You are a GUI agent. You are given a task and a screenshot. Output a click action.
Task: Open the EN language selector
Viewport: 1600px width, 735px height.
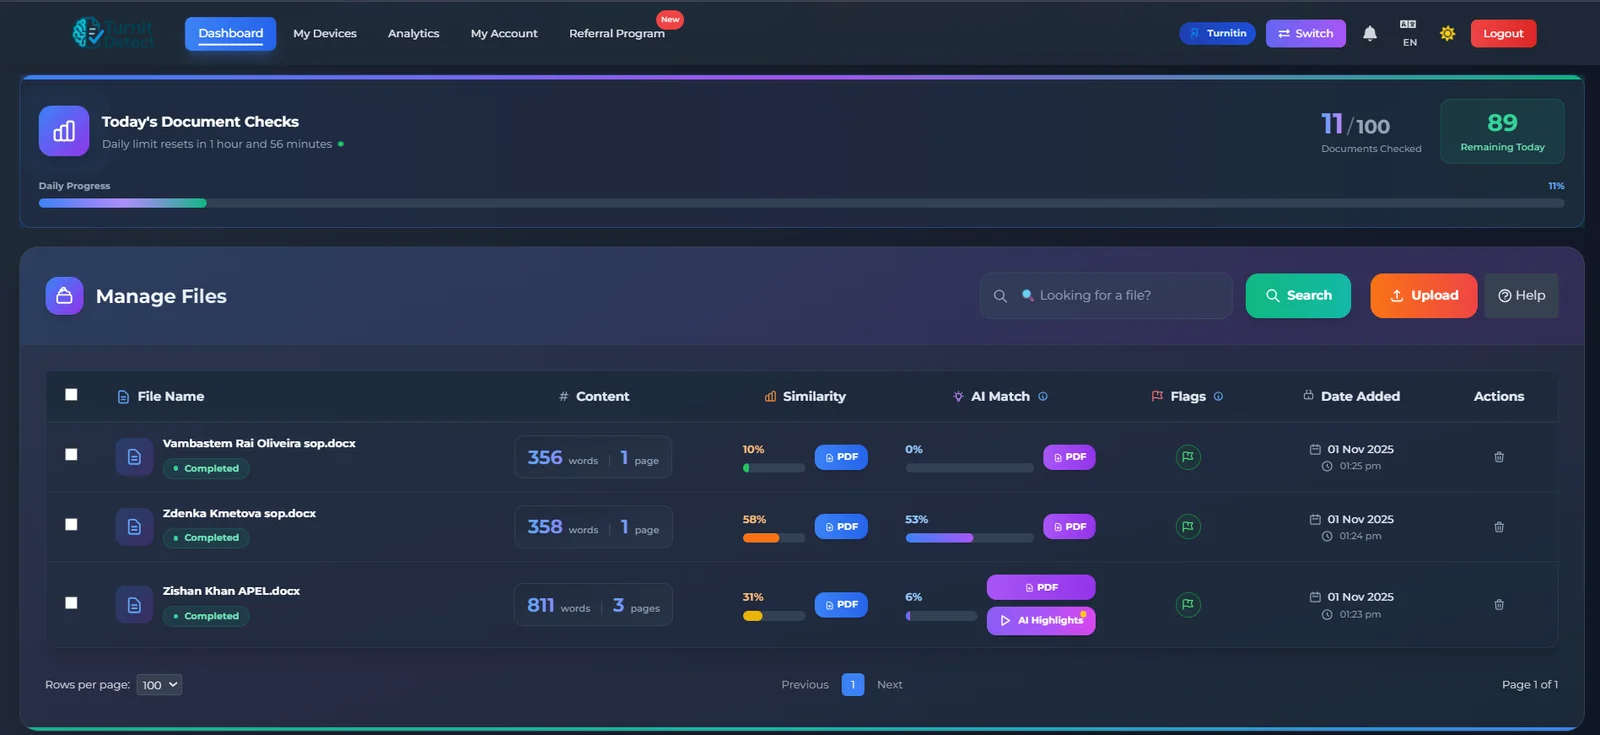[x=1409, y=33]
